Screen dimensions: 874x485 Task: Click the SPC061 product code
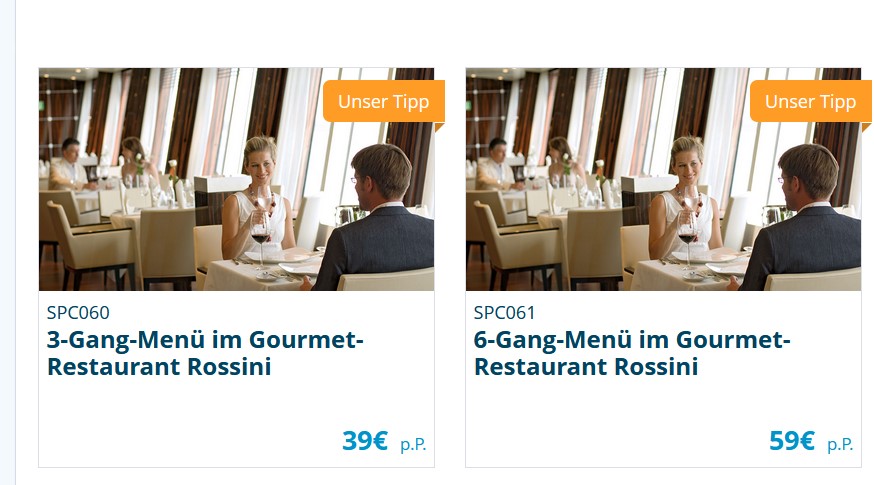point(504,313)
